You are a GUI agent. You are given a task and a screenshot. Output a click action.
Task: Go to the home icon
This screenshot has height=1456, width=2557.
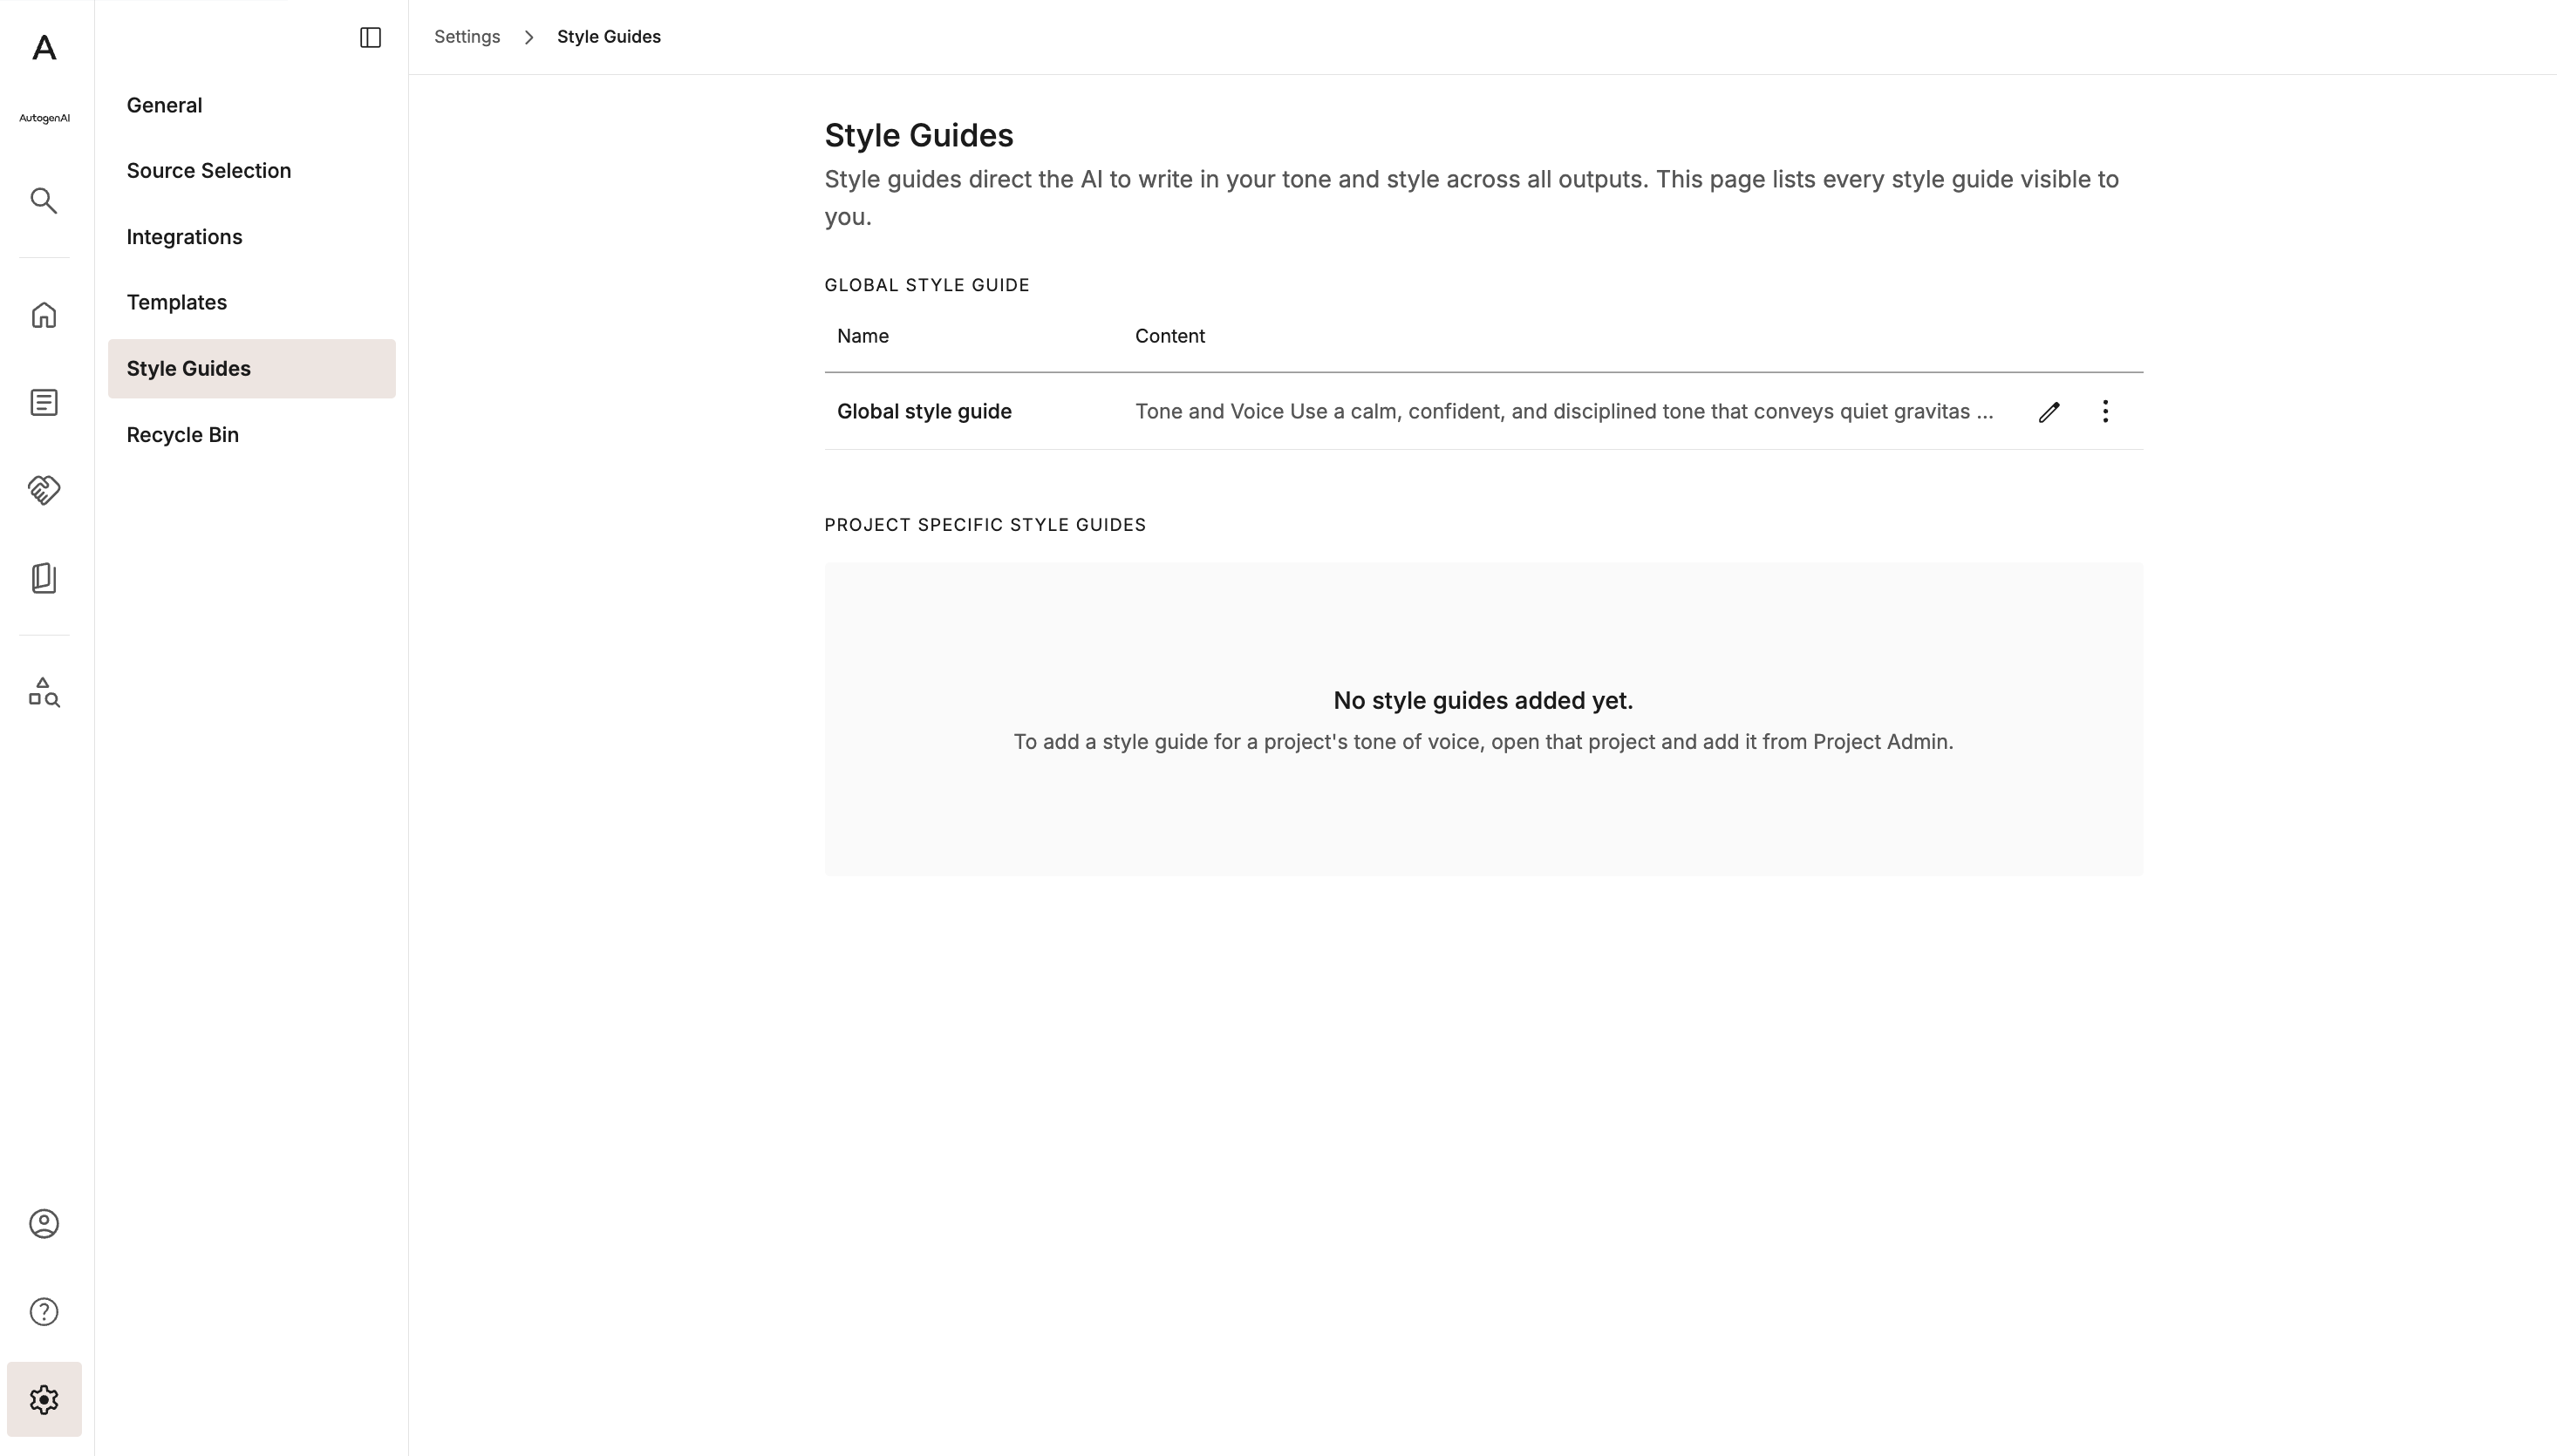click(44, 315)
